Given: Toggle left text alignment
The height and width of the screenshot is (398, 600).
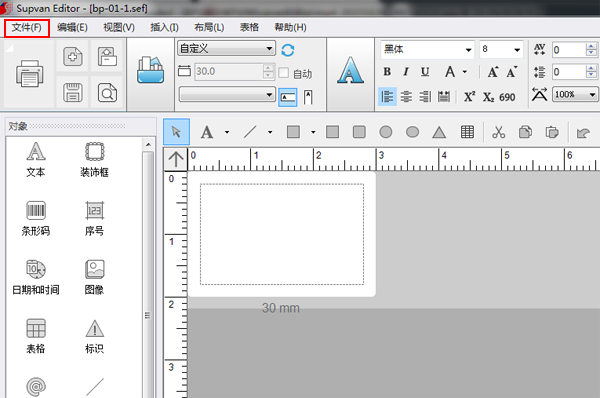Looking at the screenshot, I should click(387, 96).
